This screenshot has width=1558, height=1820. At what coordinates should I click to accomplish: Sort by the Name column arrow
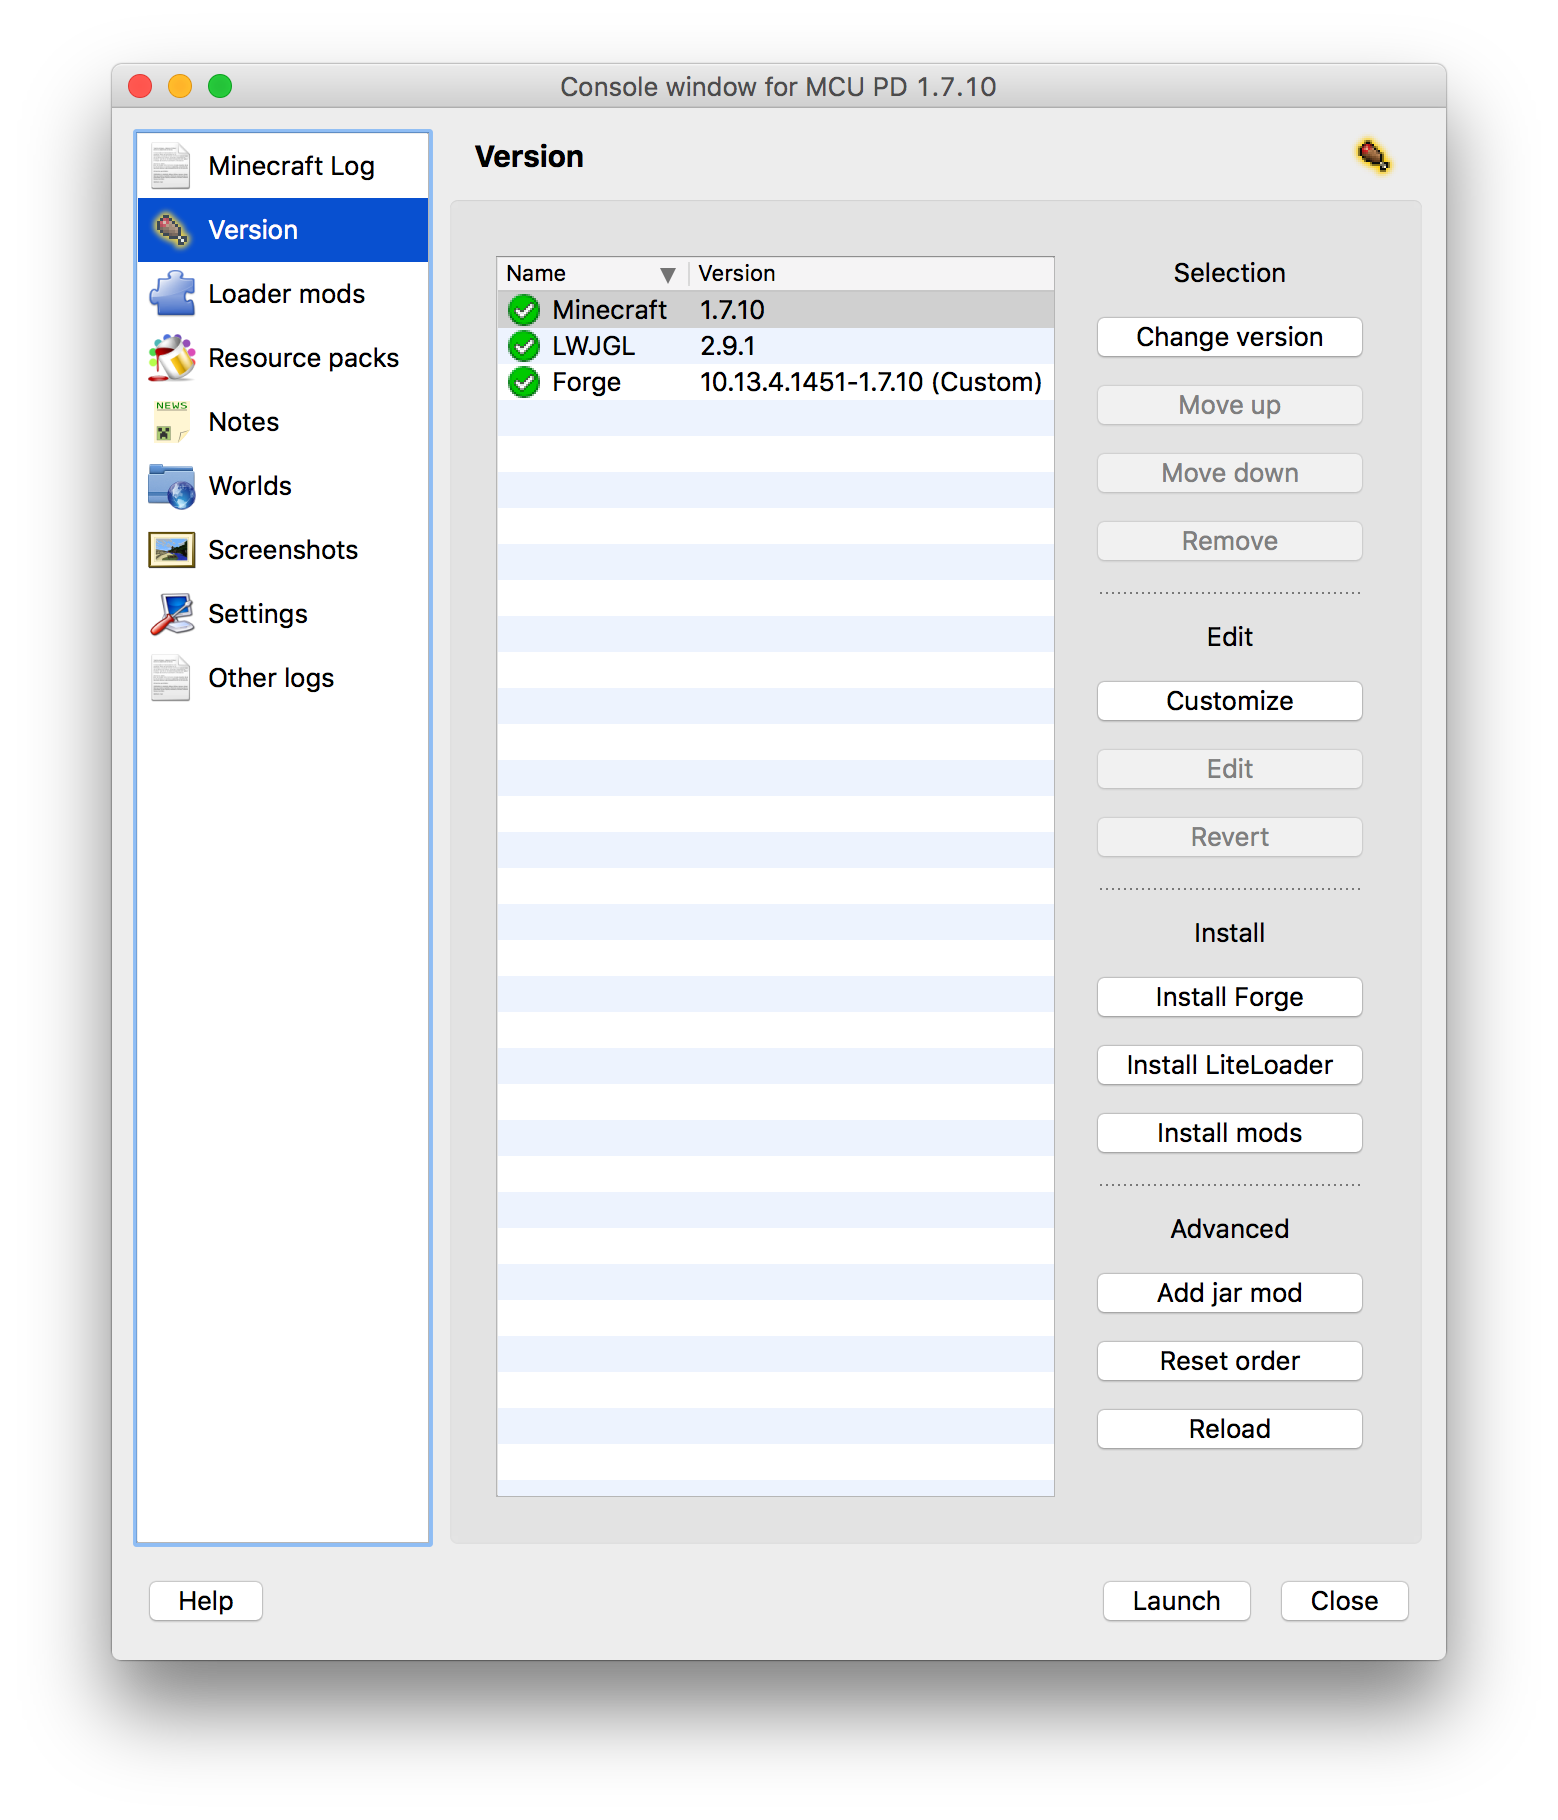coord(668,274)
